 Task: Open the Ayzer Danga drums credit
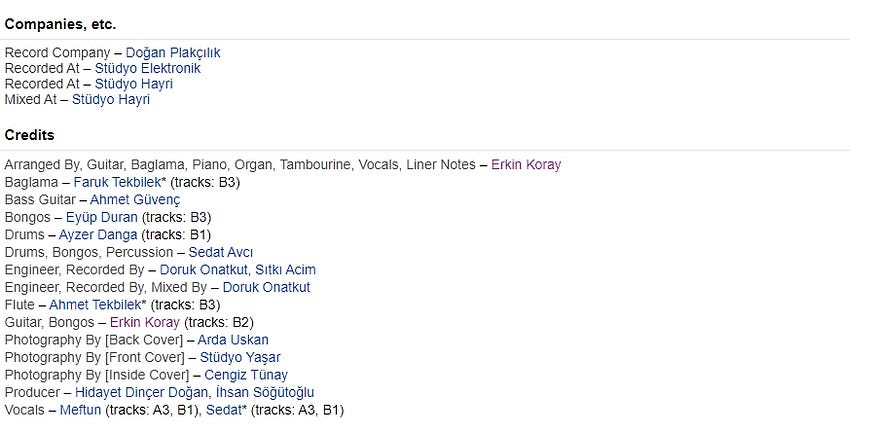point(98,235)
